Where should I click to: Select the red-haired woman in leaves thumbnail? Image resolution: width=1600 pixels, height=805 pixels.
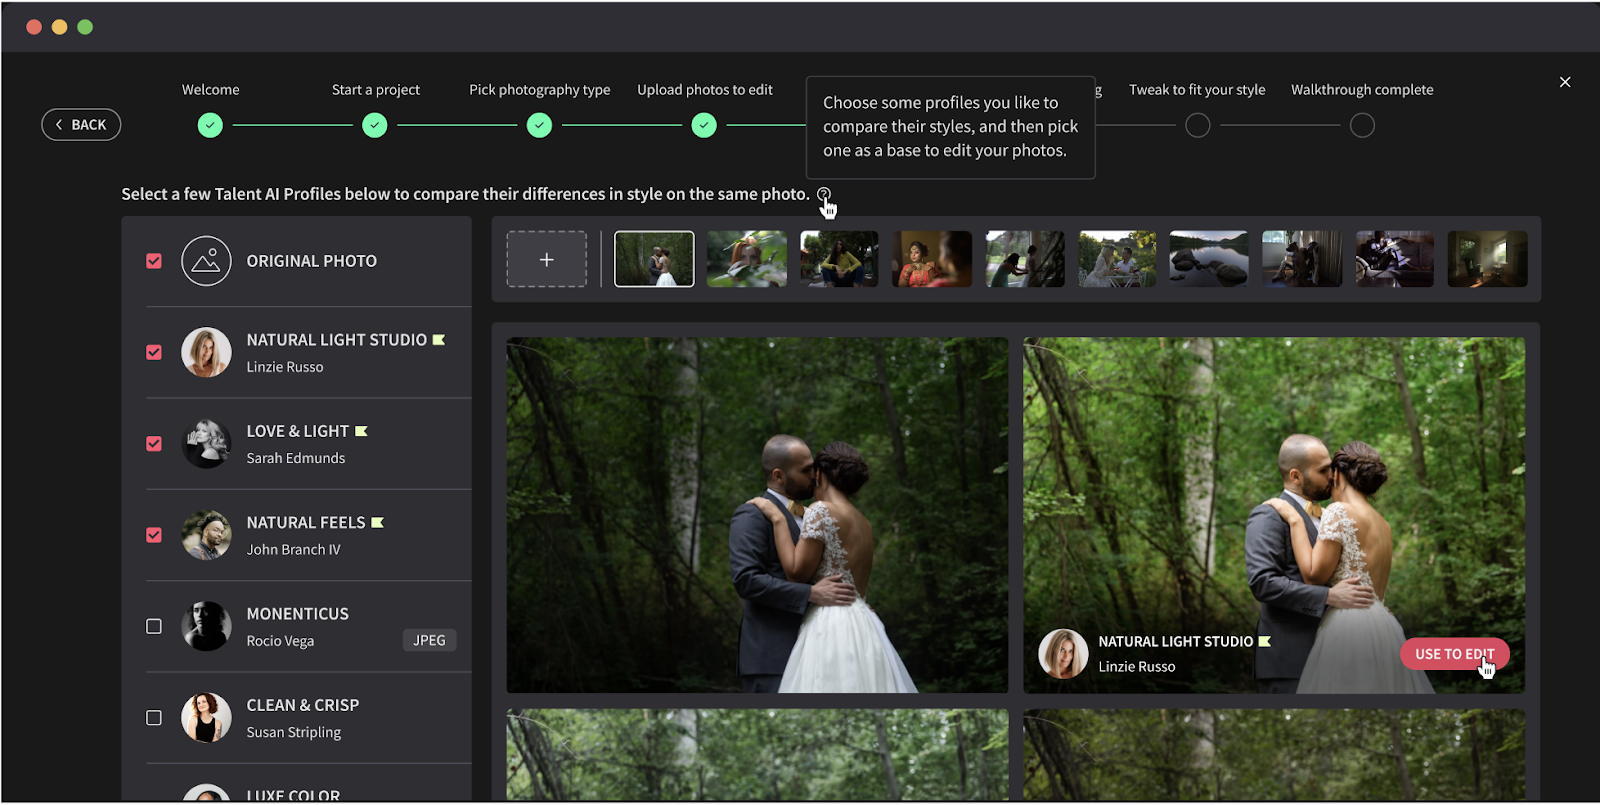click(747, 259)
